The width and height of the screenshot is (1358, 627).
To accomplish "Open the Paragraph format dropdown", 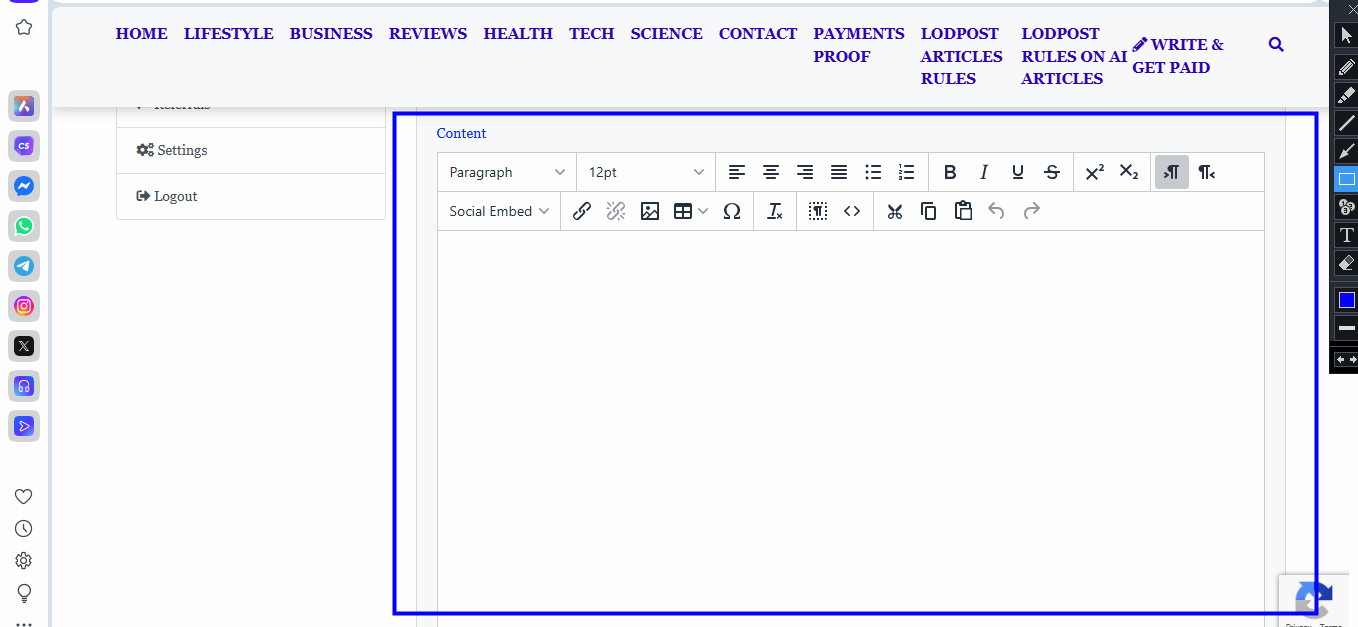I will click(x=507, y=172).
